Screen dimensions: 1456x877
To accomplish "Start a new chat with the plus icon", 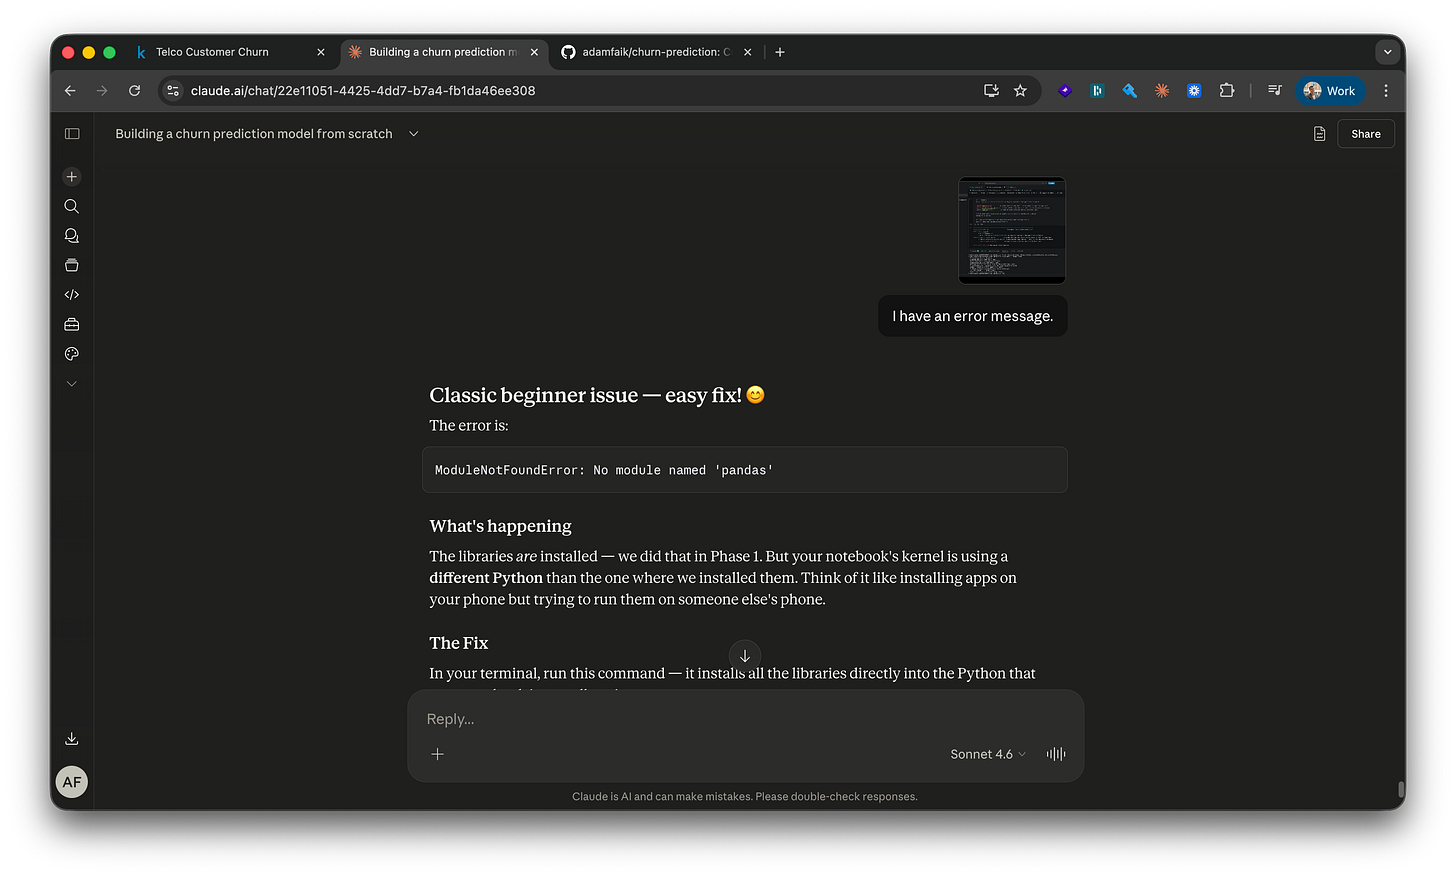I will click(71, 176).
